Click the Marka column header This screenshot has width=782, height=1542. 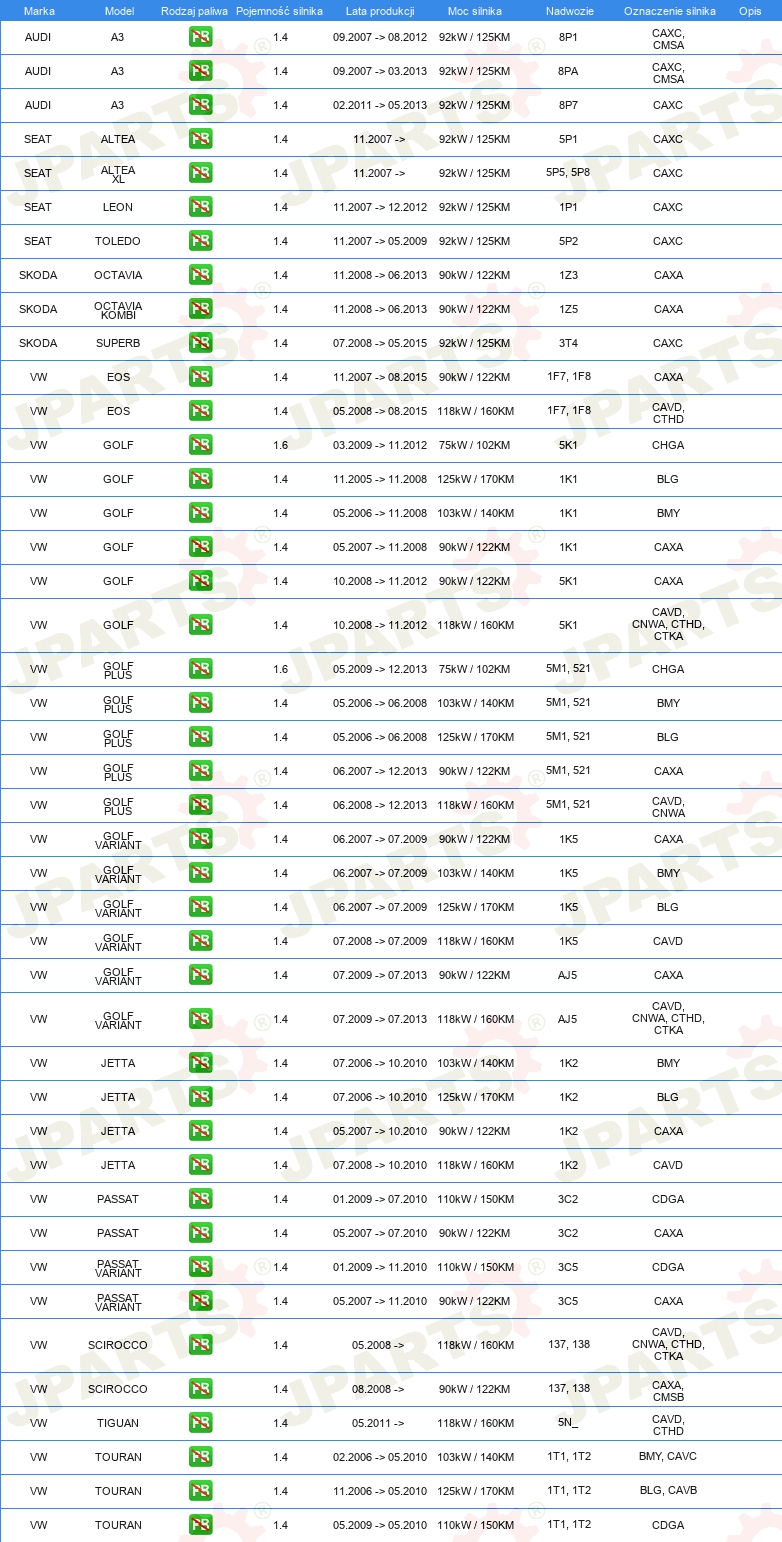point(39,11)
